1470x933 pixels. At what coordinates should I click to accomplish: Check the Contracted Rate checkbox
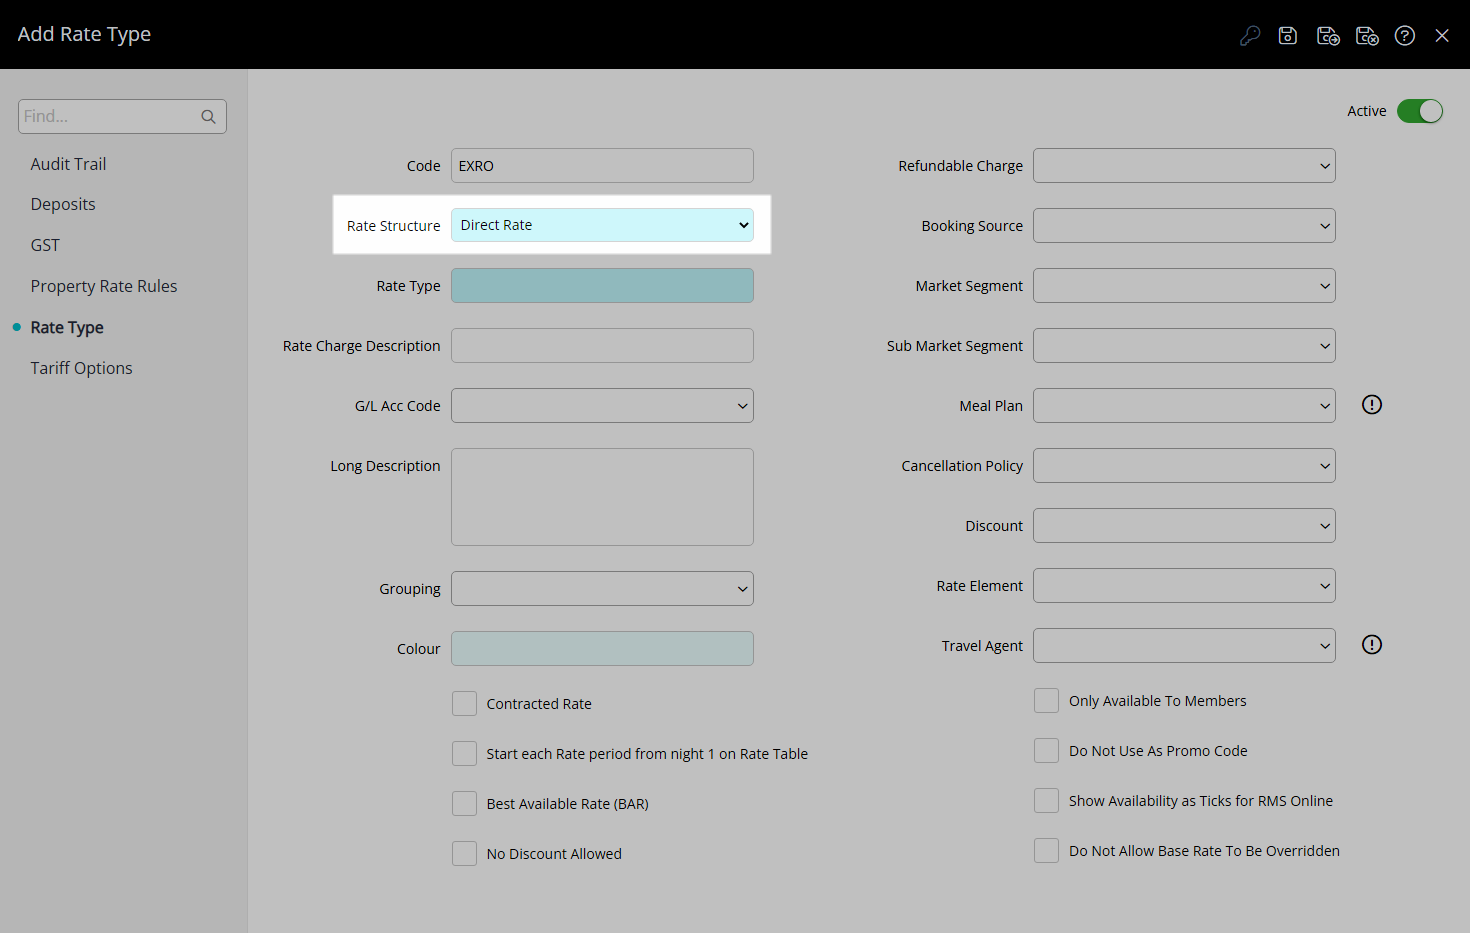(464, 704)
